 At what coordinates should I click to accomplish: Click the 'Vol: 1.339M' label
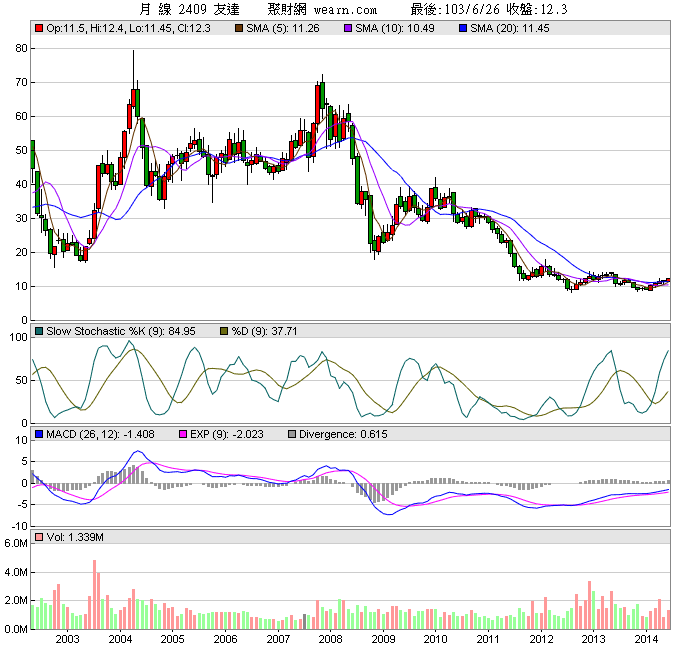(x=75, y=537)
